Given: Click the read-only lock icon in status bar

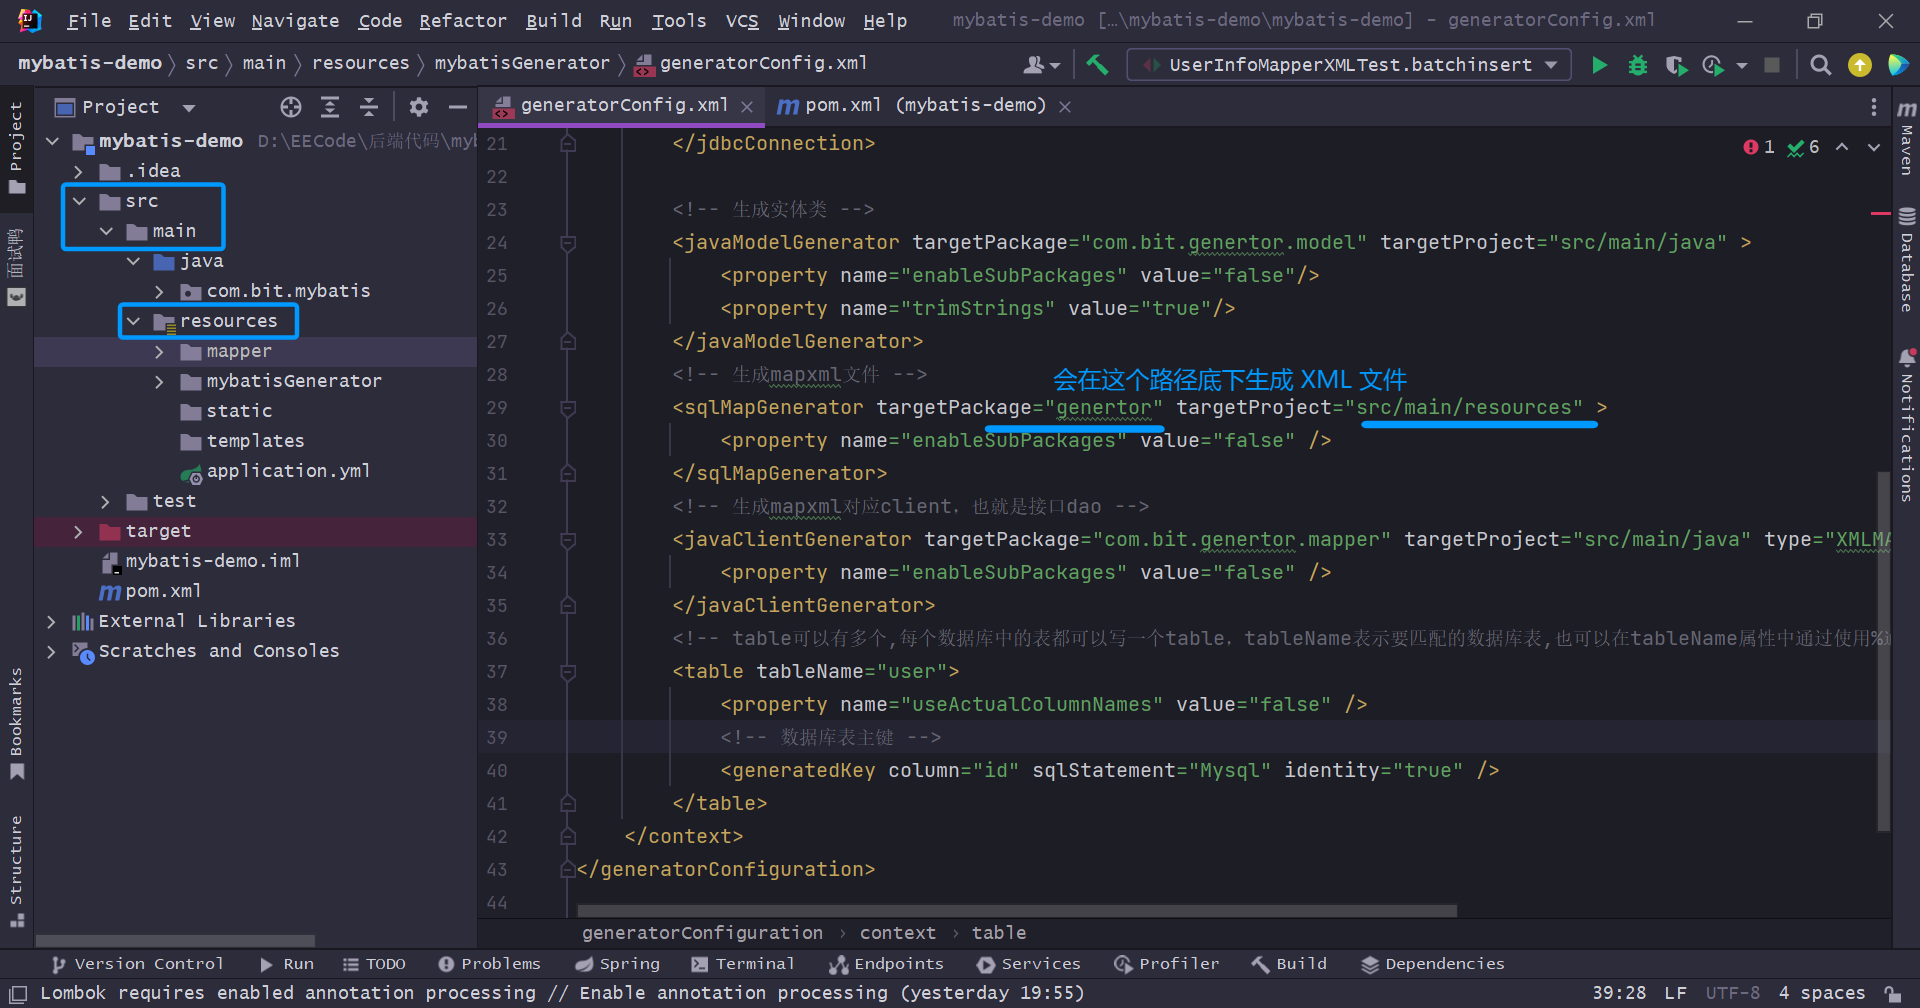Looking at the screenshot, I should click(1893, 993).
